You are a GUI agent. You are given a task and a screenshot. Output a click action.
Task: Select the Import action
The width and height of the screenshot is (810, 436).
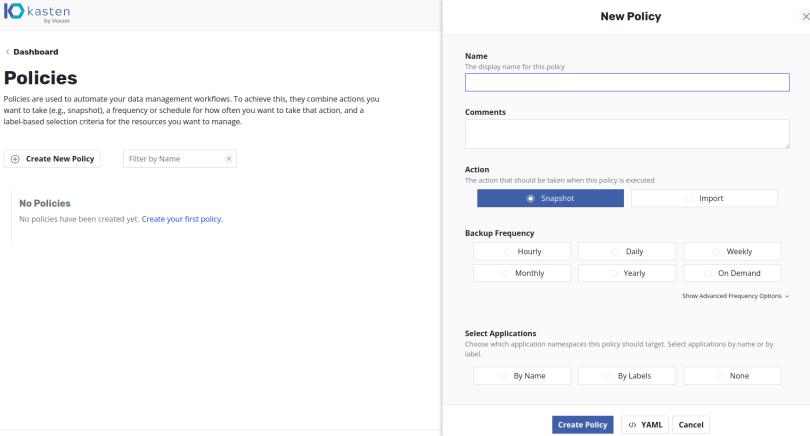coord(704,198)
